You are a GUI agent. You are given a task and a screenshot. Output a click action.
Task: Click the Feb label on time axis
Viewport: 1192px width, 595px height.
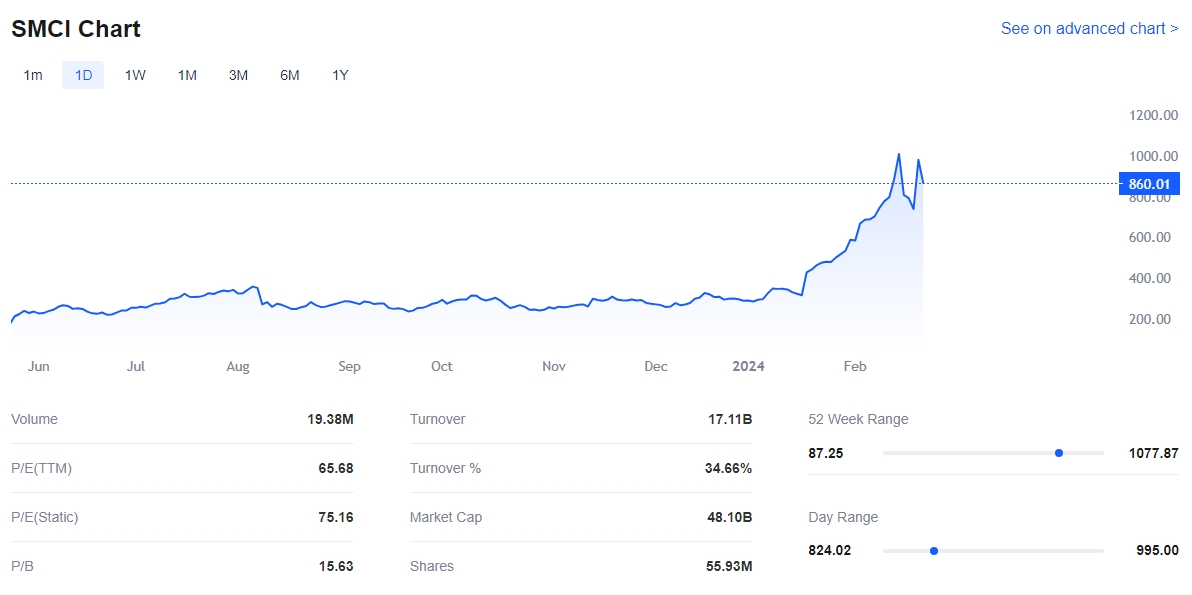point(854,367)
